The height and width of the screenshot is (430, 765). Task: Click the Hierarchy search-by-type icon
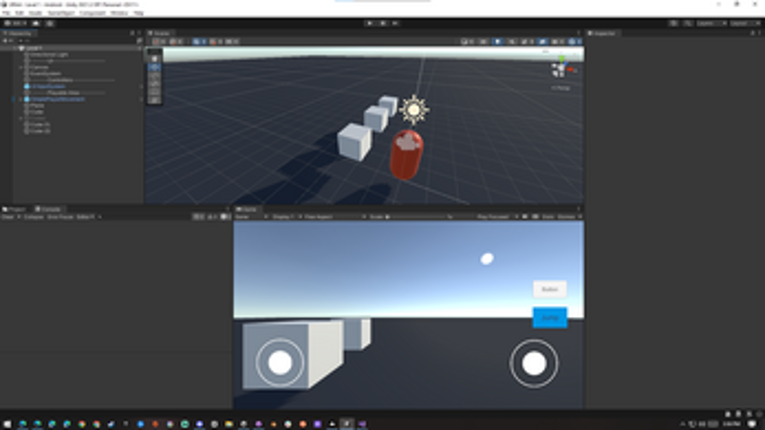click(x=140, y=41)
